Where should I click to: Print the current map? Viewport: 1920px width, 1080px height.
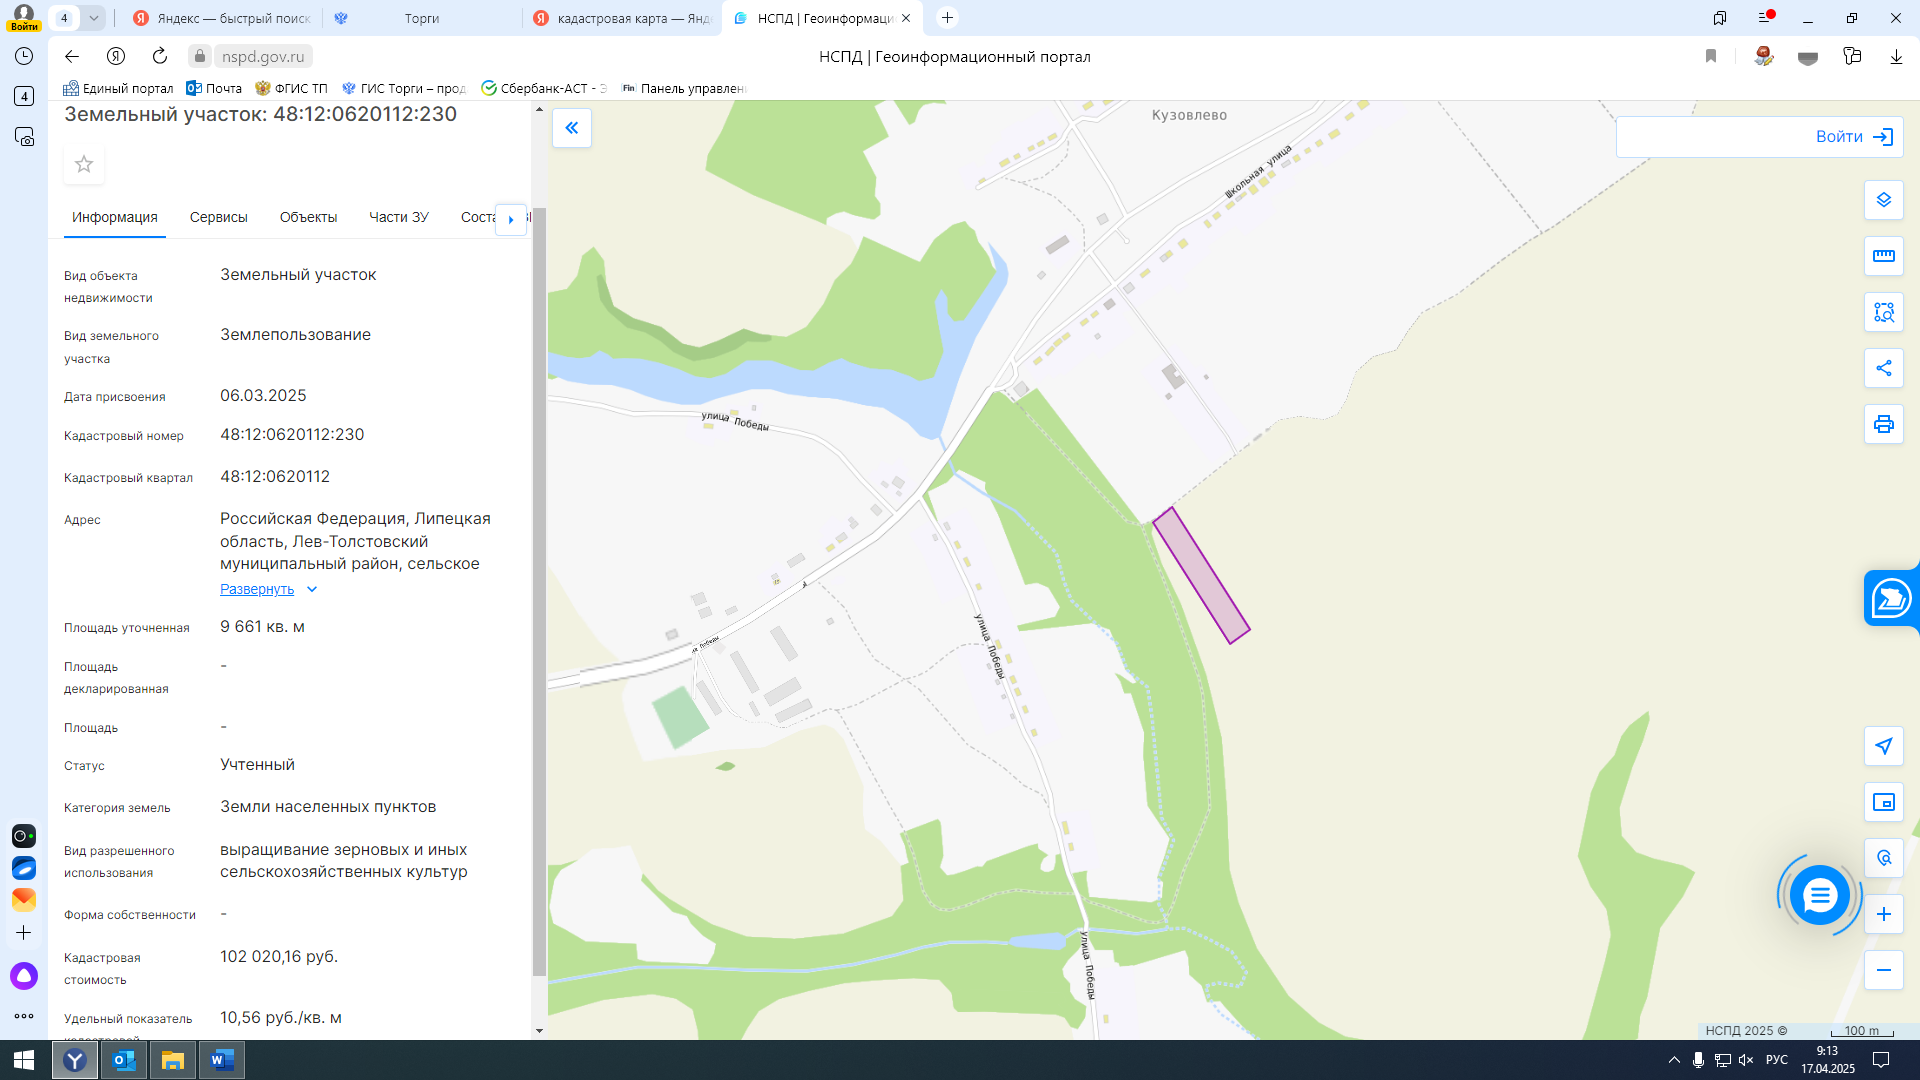[1884, 424]
